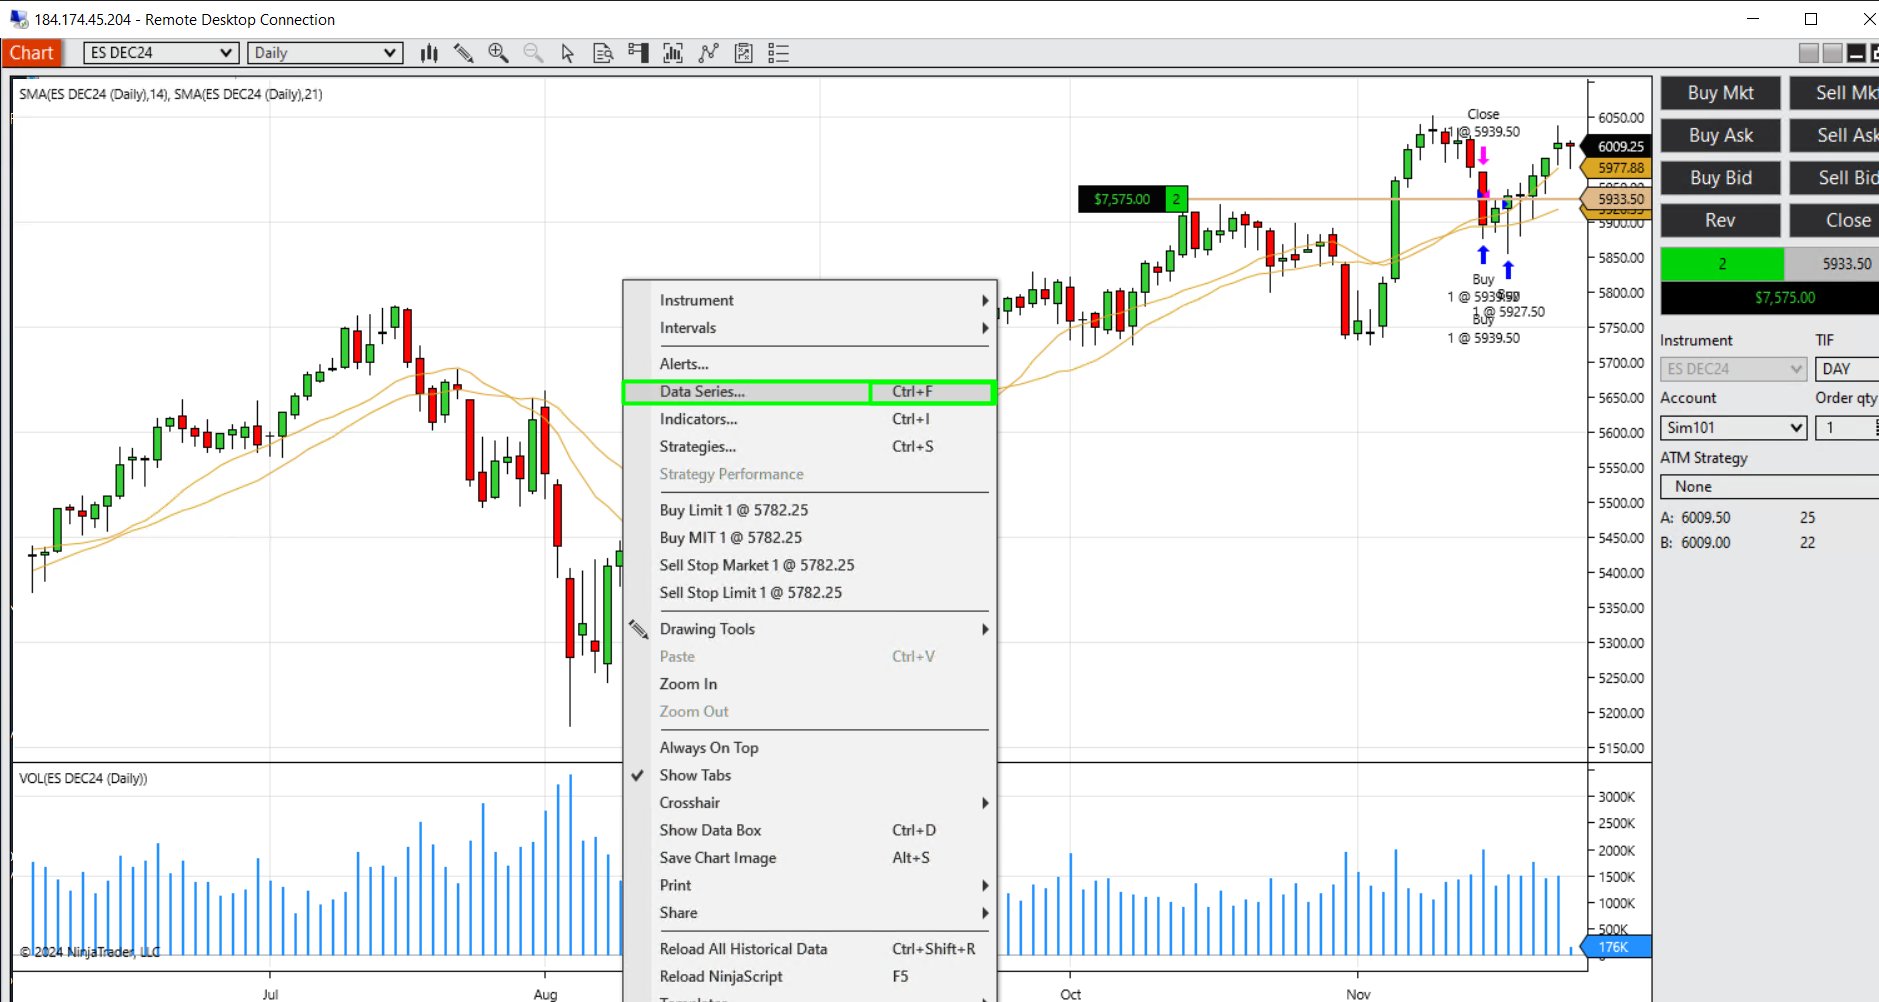1879x1002 pixels.
Task: Expand the Sim101 account dropdown
Action: [1732, 427]
